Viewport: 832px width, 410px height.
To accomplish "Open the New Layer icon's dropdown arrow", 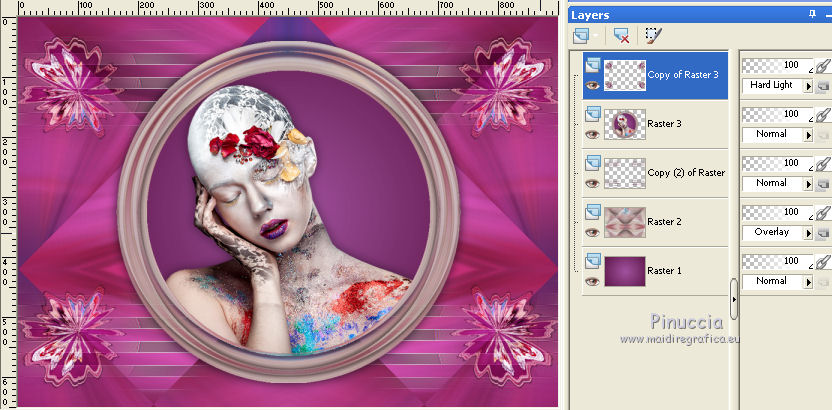I will [x=596, y=36].
